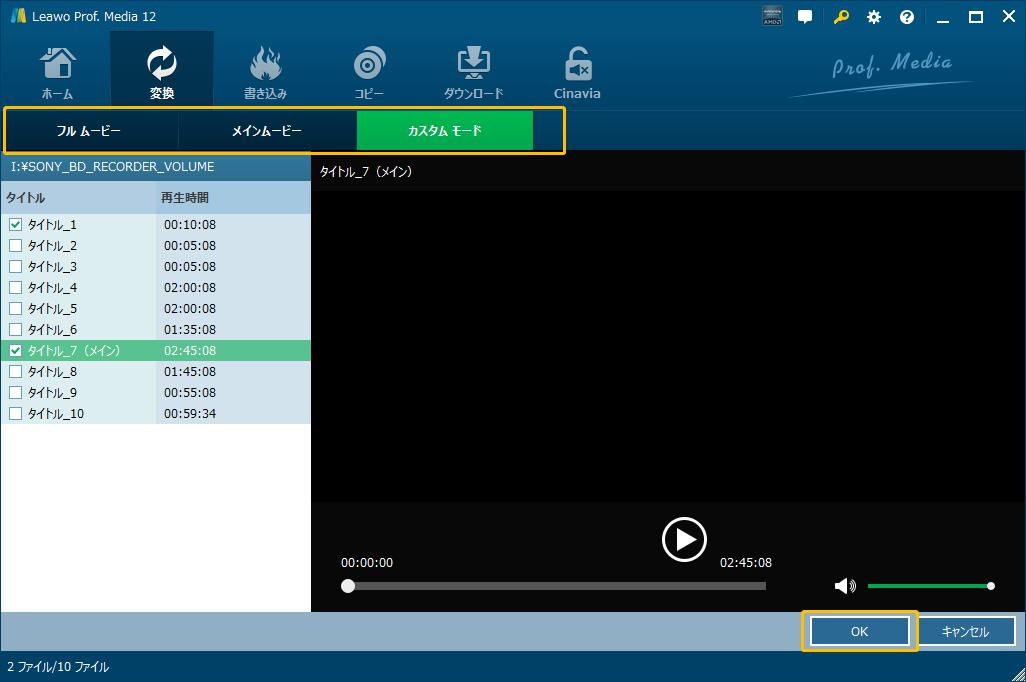Check タイトル_3 checkbox

[x=16, y=266]
